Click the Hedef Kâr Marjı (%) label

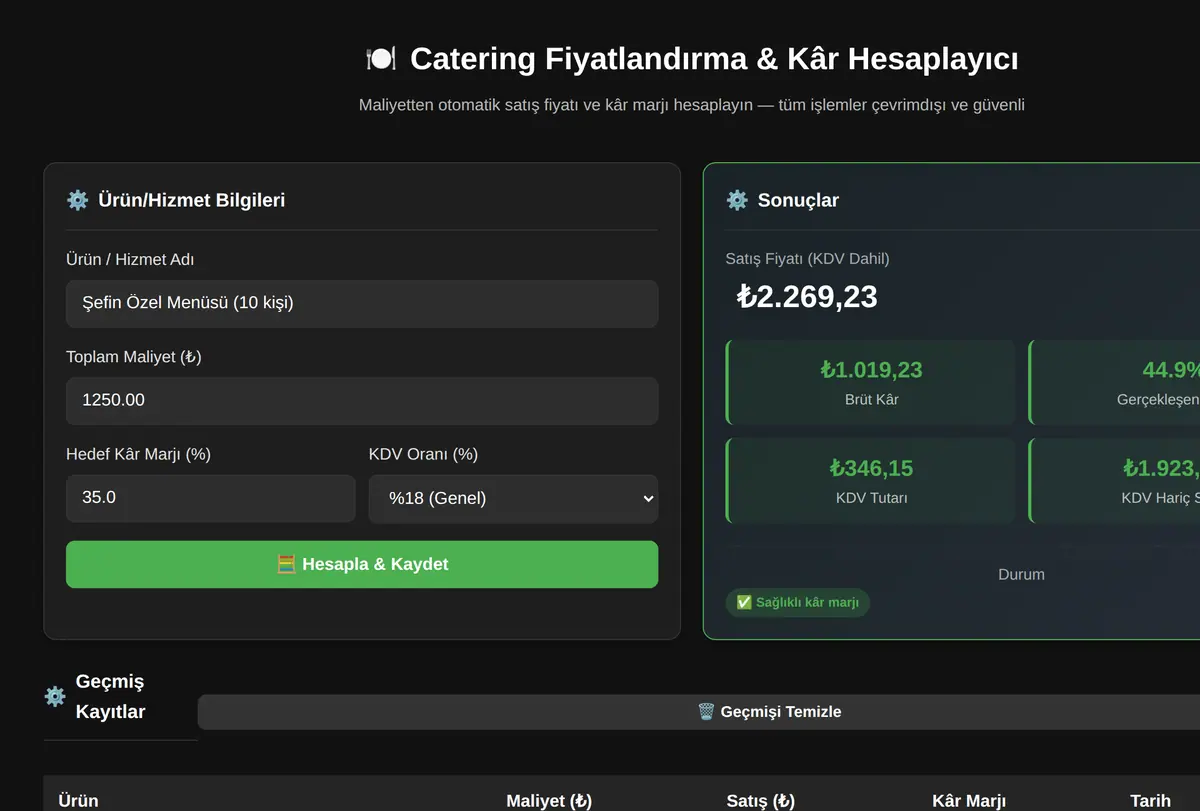pyautogui.click(x=138, y=454)
